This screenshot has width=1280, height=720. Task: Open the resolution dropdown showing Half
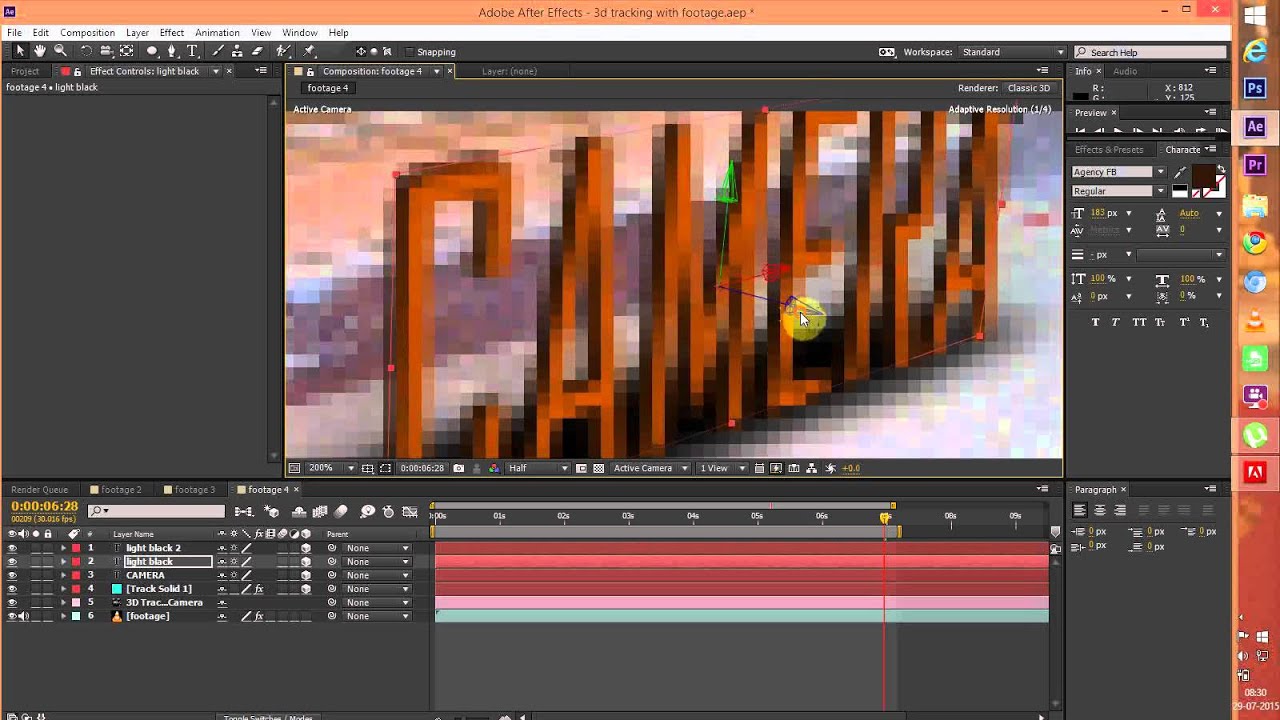(538, 468)
